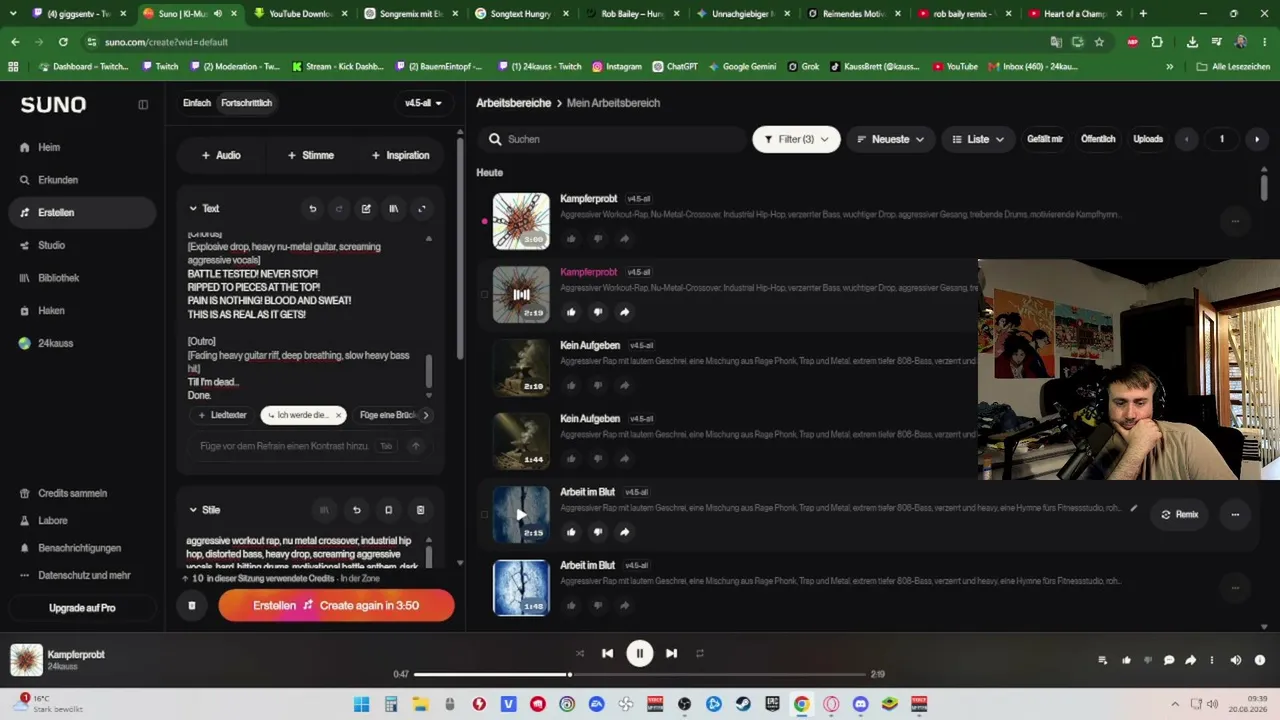Click Upgrade auf Pro button

(82, 608)
